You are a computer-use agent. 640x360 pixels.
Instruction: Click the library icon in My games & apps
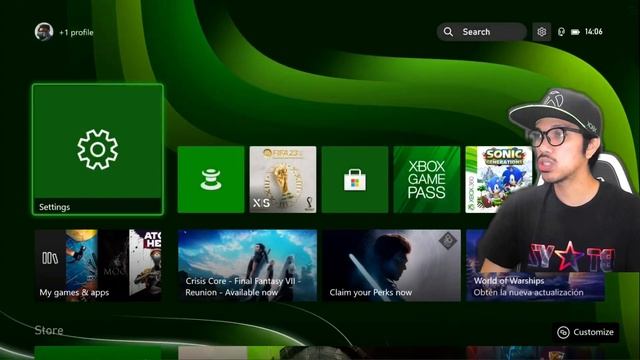pyautogui.click(x=50, y=258)
